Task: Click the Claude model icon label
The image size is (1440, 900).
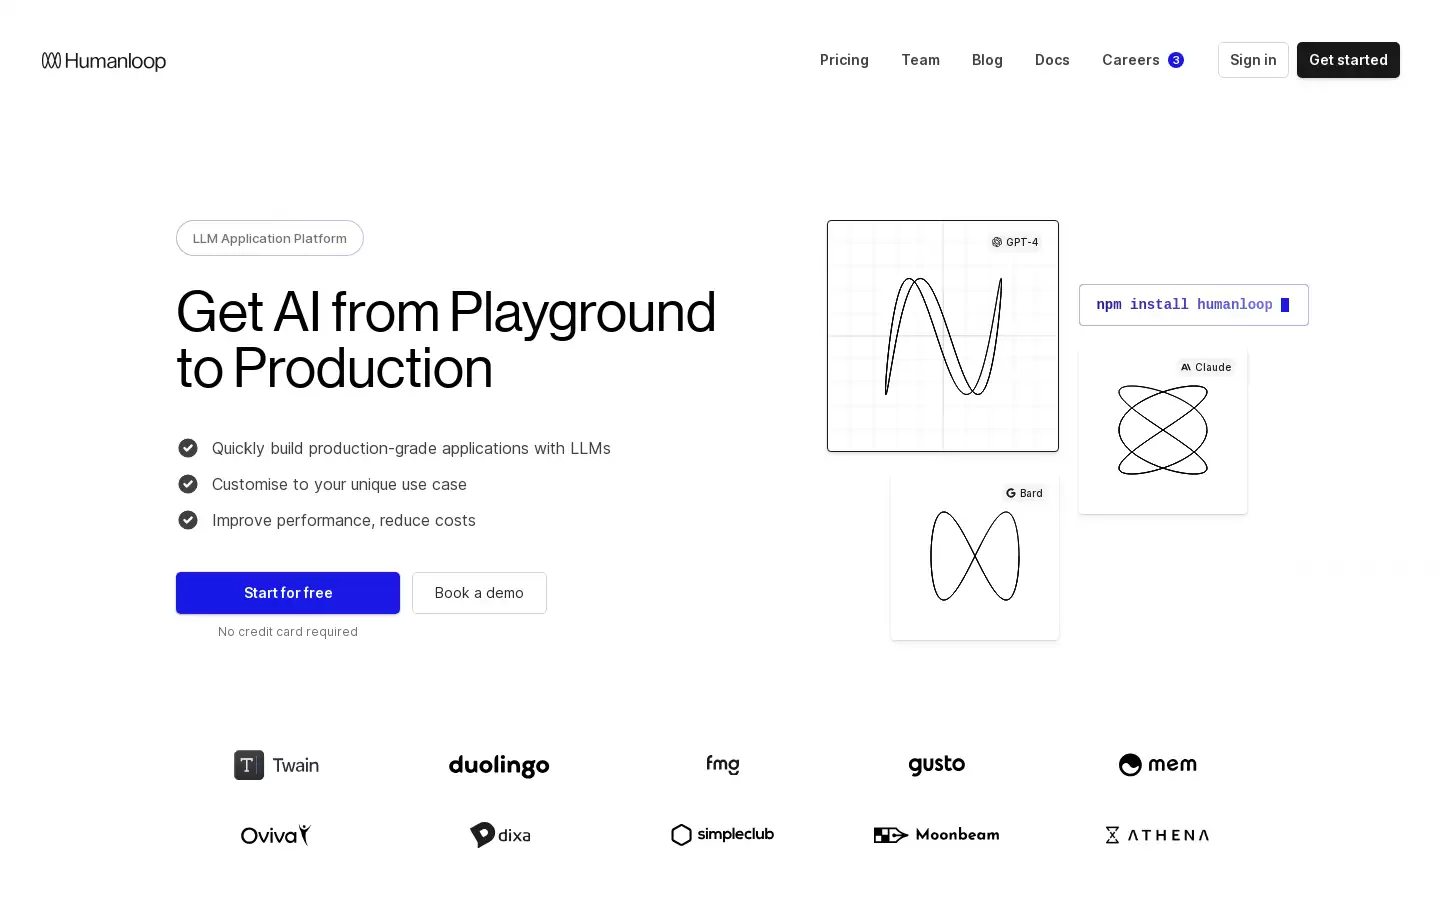Action: [1206, 367]
